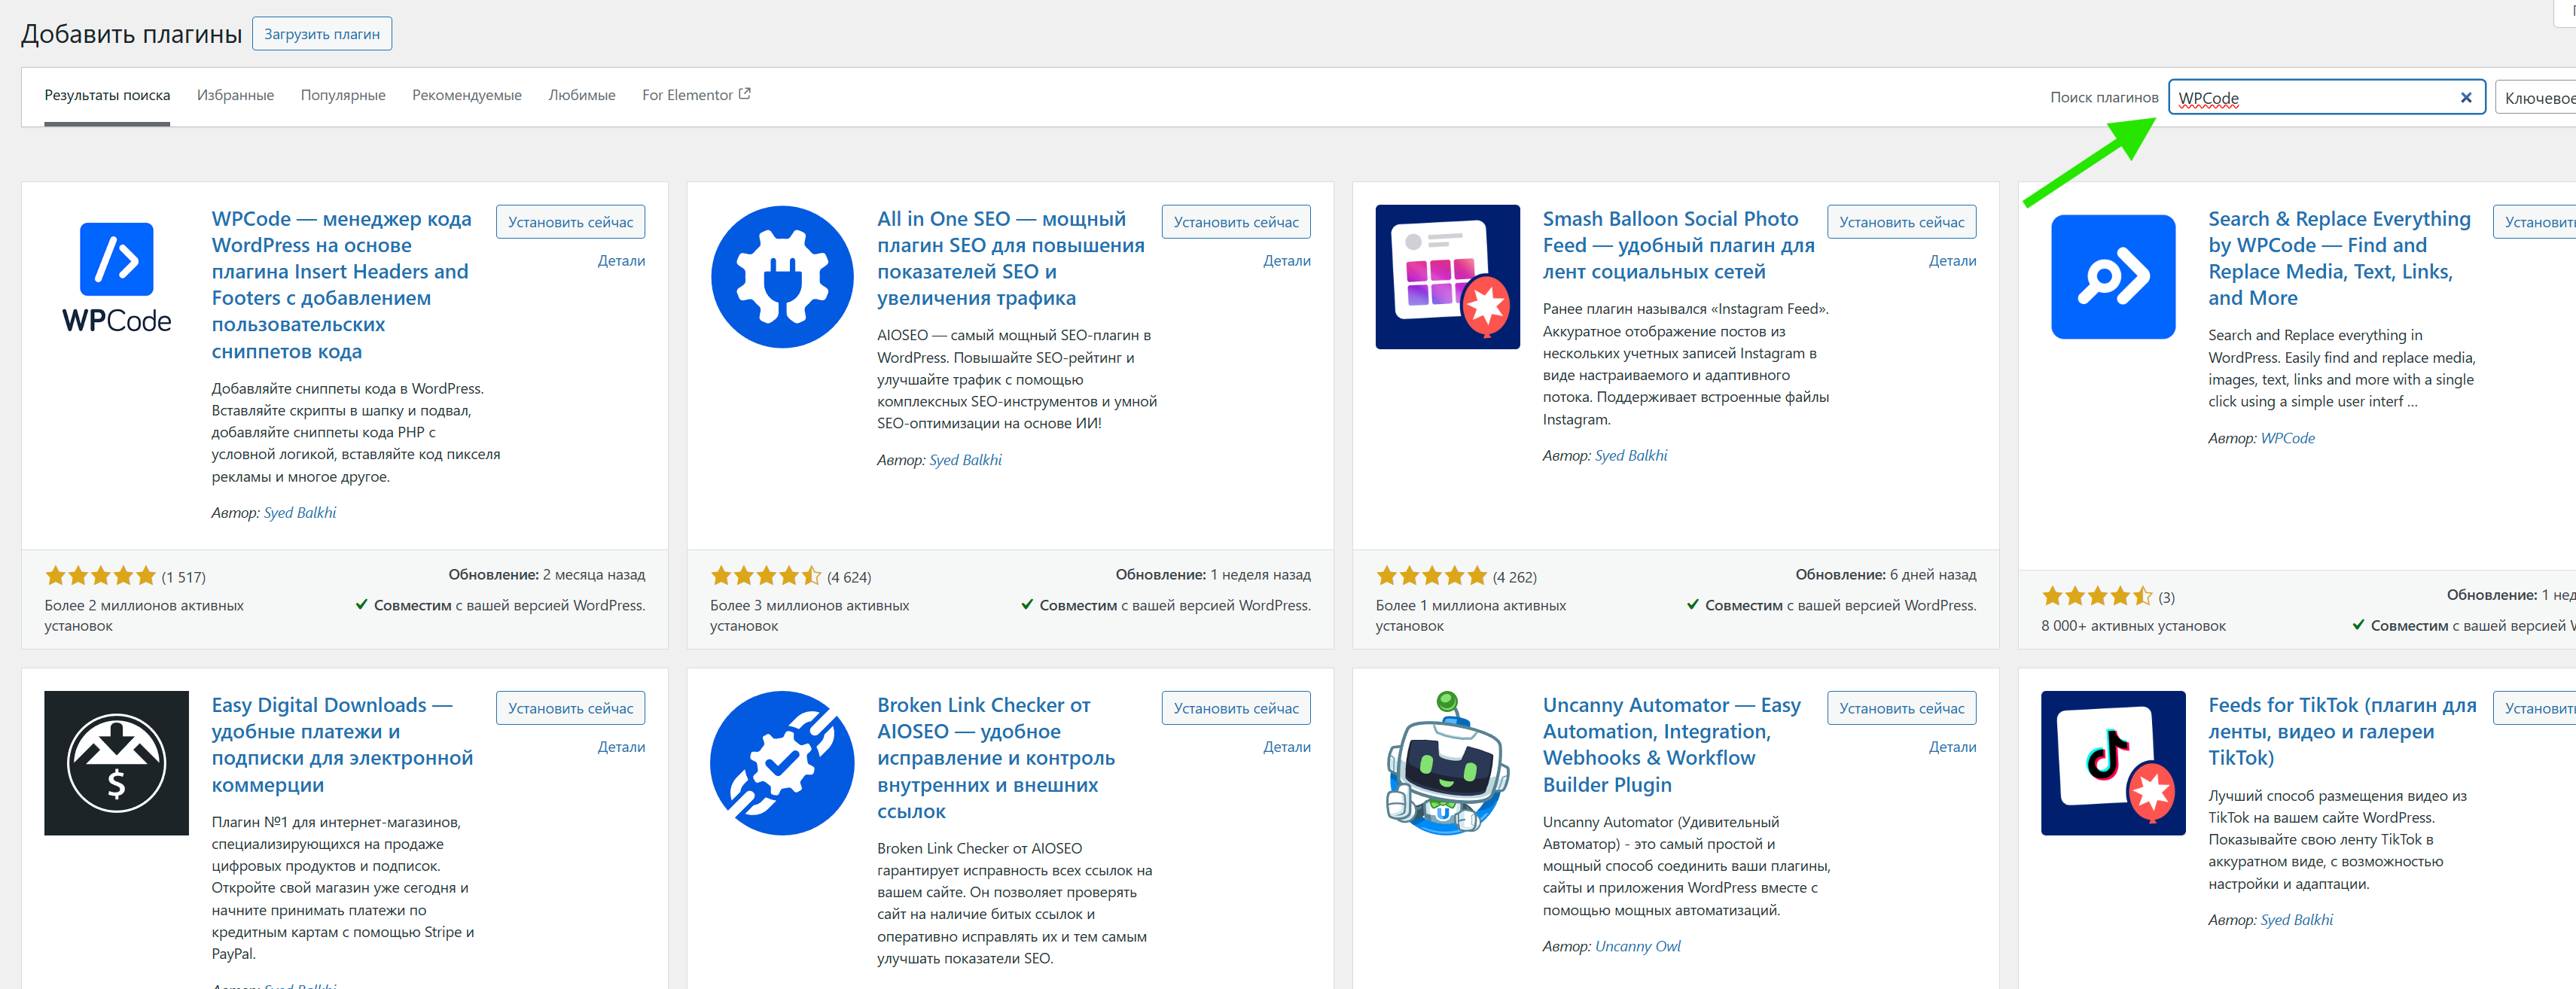Click Загрузить плагин button
The height and width of the screenshot is (989, 2576).
pyautogui.click(x=321, y=33)
